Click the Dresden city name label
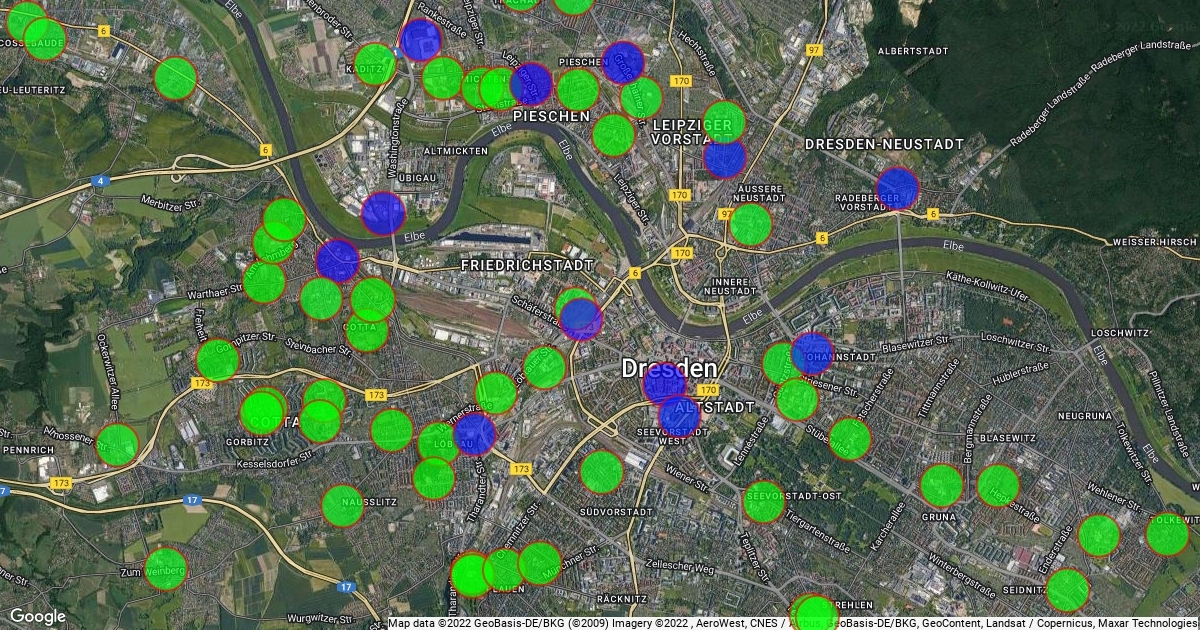Image resolution: width=1200 pixels, height=630 pixels. (x=669, y=368)
